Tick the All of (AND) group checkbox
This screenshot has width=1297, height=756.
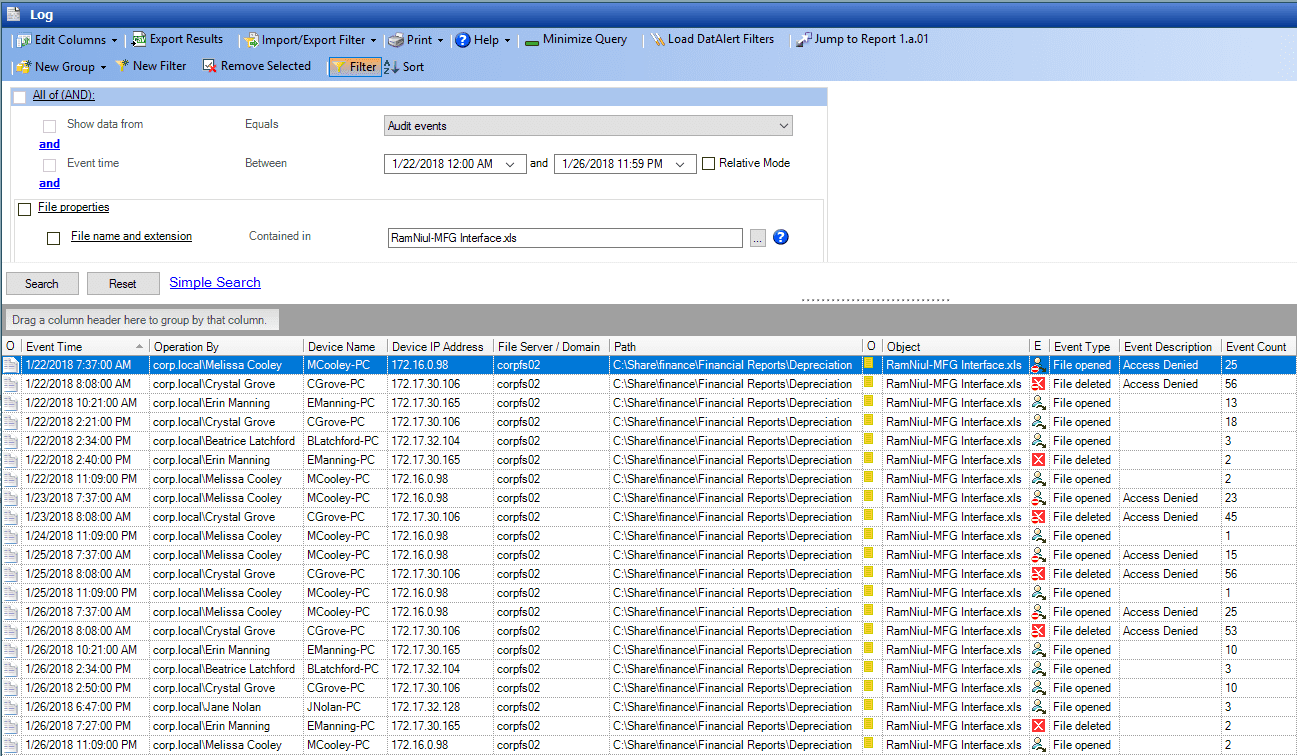[20, 97]
